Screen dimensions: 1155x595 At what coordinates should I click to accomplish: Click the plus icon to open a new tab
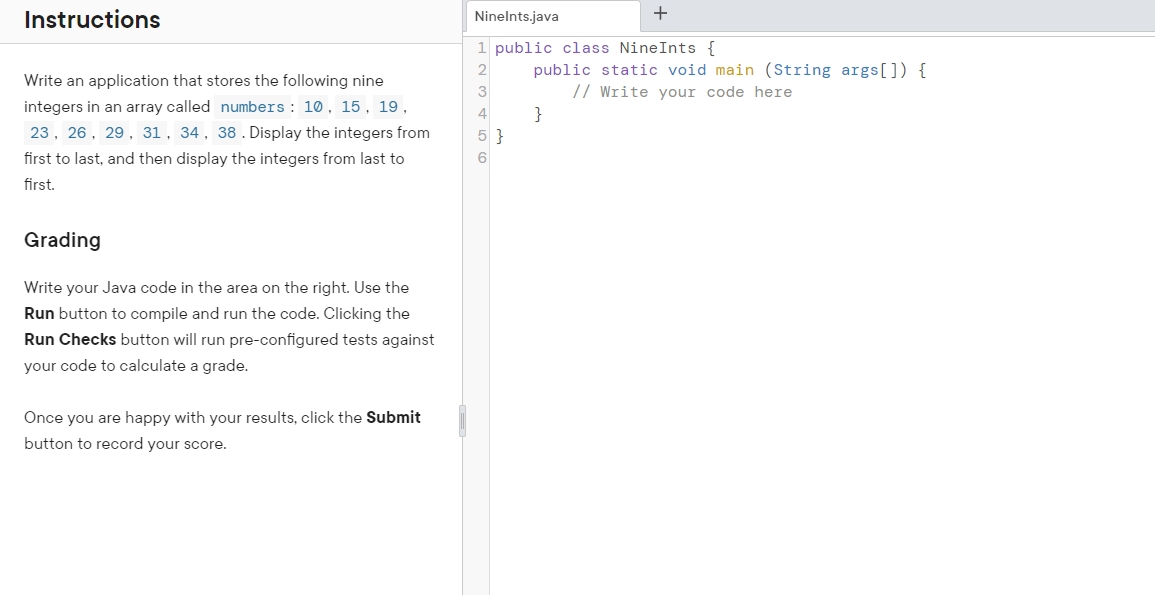(x=659, y=15)
